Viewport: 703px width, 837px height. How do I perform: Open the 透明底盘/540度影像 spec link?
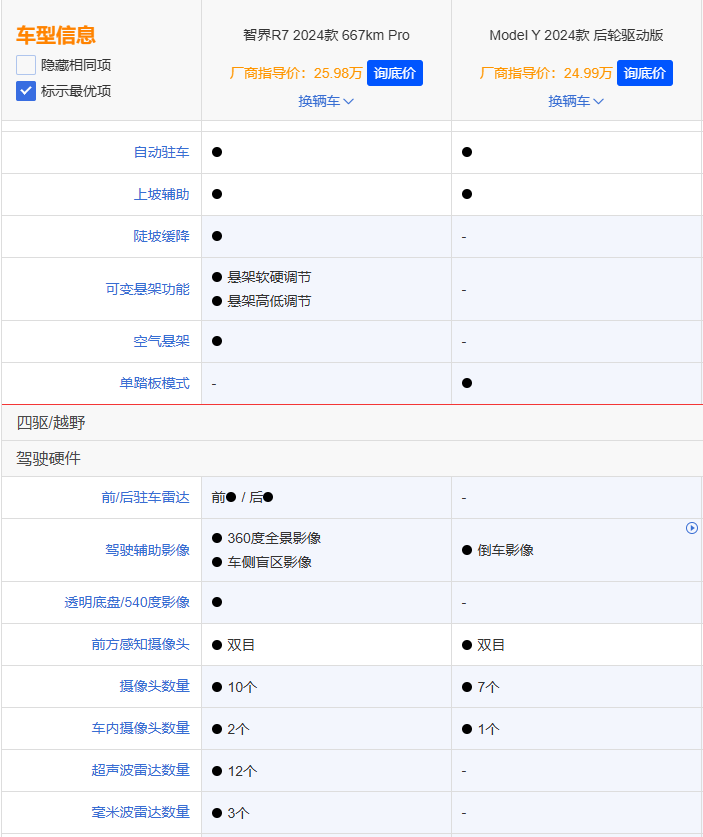(x=127, y=602)
